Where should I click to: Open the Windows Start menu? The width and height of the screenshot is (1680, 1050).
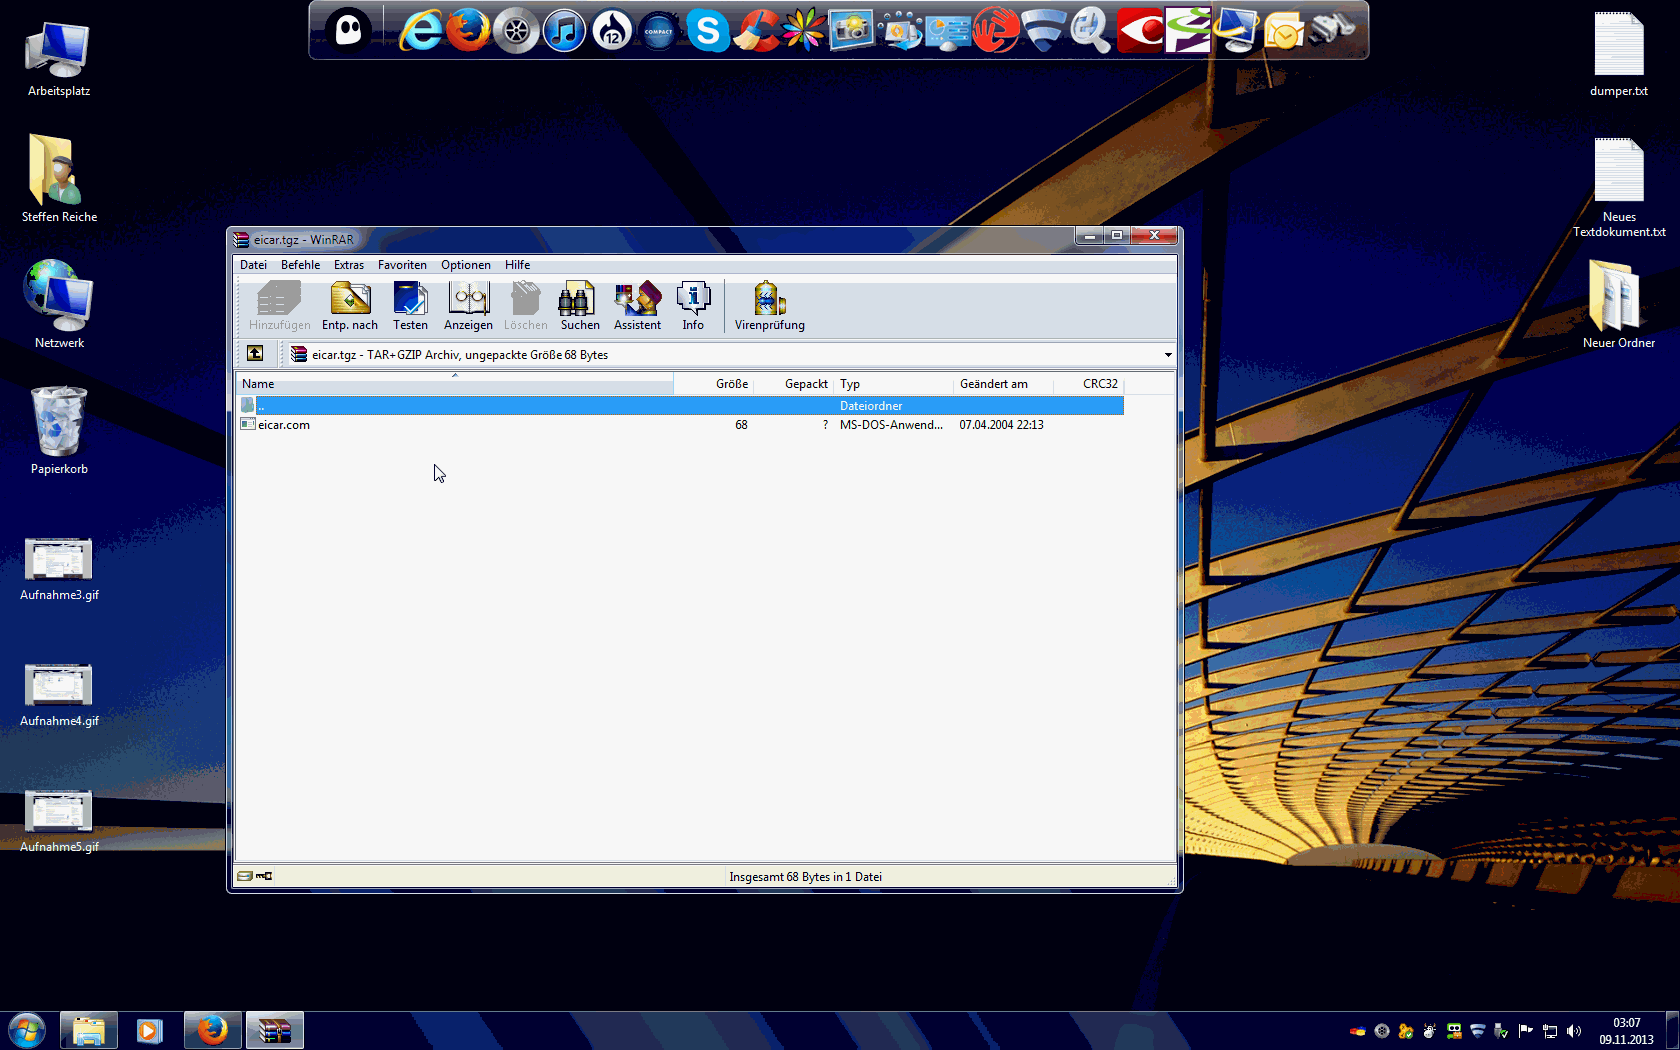(x=27, y=1030)
